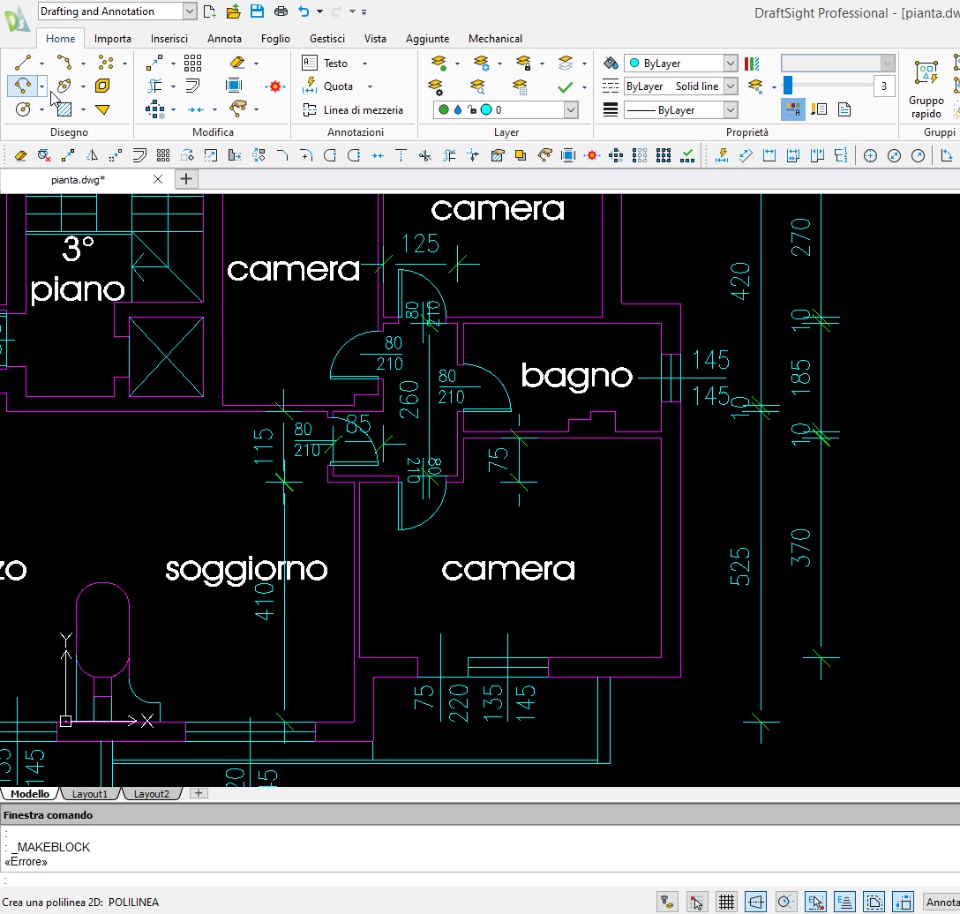960x914 pixels.
Task: Click the Hatch tool icon
Action: [x=63, y=110]
